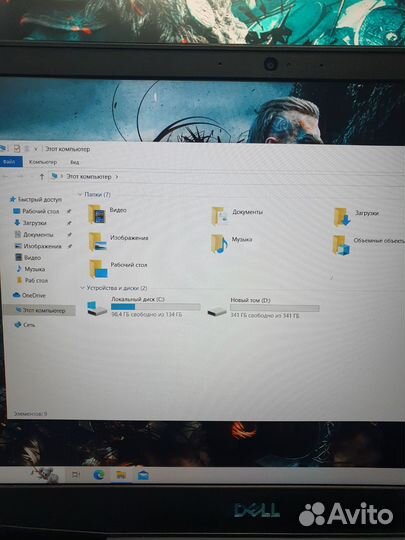Click the window title Этот компьютер

click(68, 149)
